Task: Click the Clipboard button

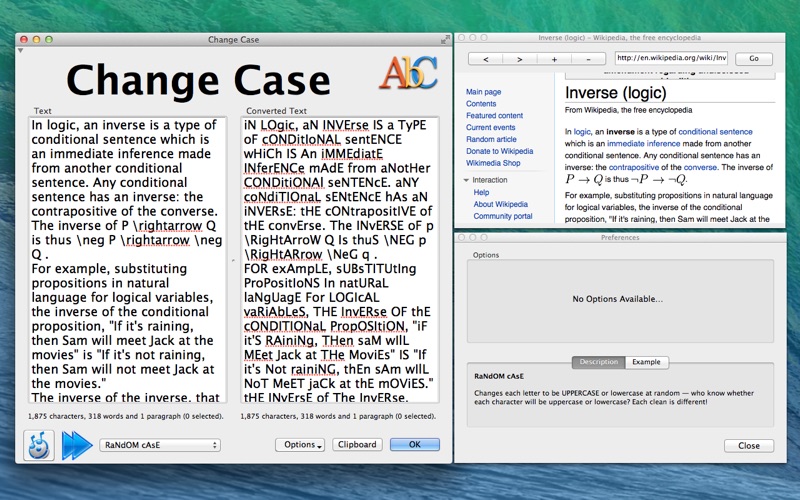Action: coord(357,444)
